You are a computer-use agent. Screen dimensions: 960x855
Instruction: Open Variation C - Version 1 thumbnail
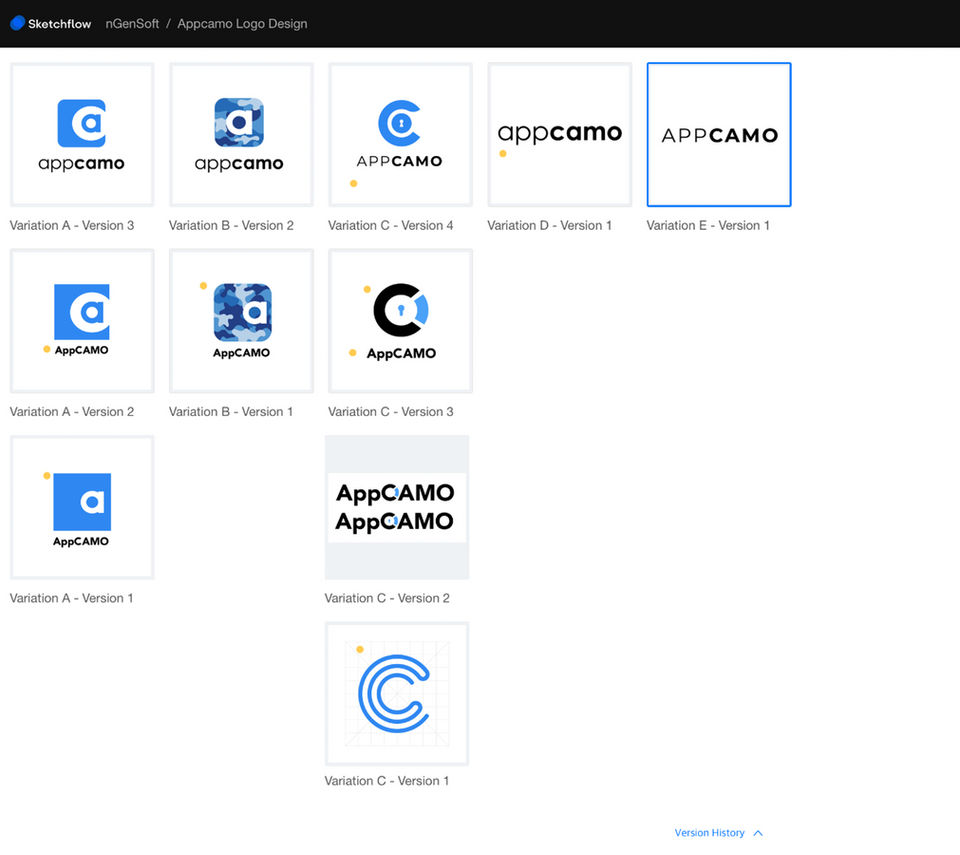tap(397, 694)
